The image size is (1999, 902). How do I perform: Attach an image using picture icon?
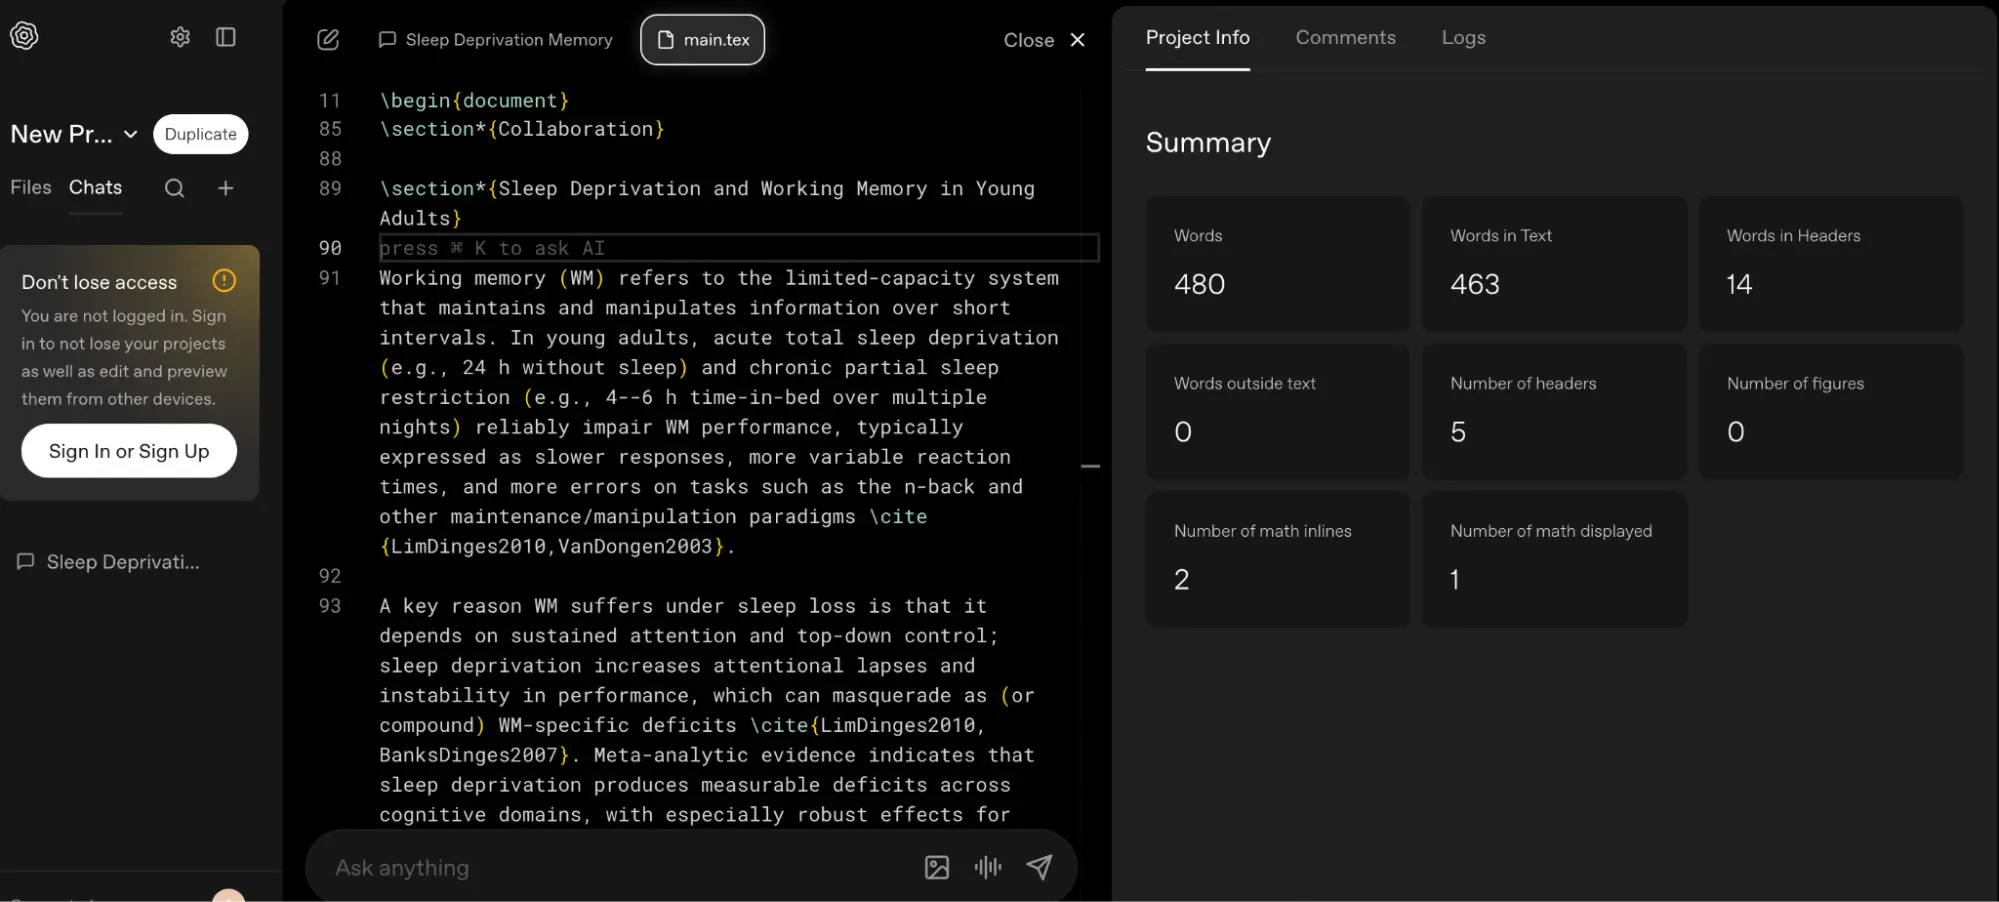click(x=936, y=867)
